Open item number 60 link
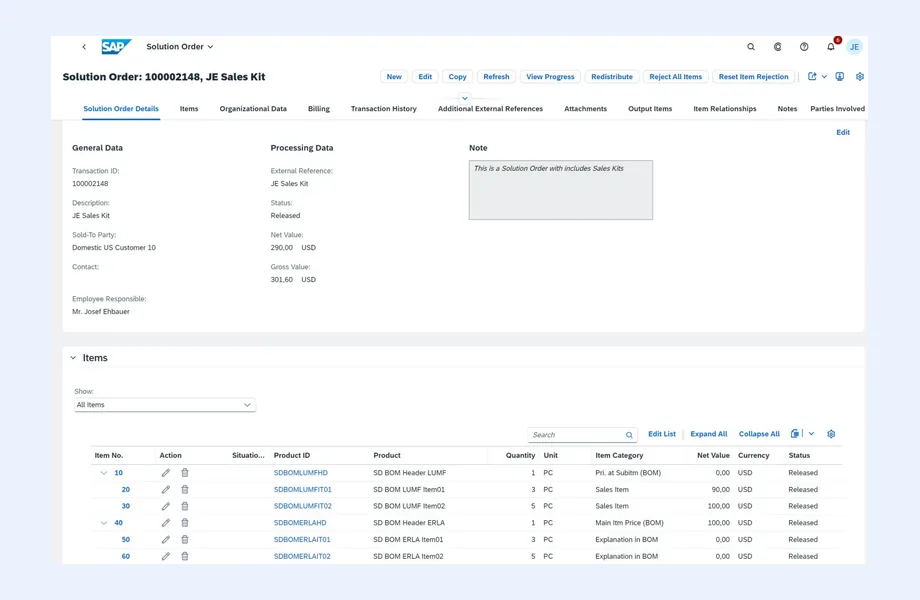The image size is (920, 600). [126, 556]
